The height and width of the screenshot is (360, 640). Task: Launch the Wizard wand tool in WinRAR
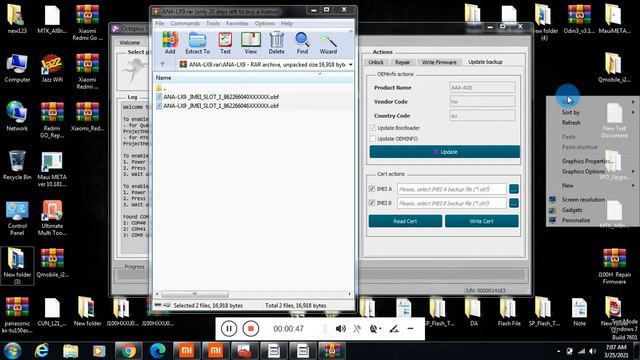coord(328,43)
